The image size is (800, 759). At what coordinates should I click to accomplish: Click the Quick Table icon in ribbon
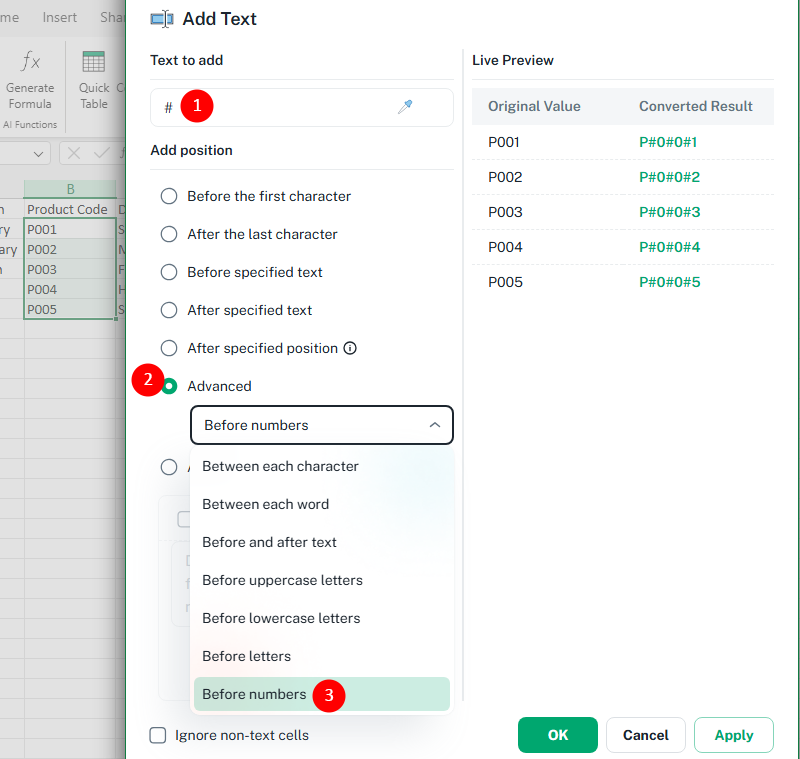(x=94, y=62)
